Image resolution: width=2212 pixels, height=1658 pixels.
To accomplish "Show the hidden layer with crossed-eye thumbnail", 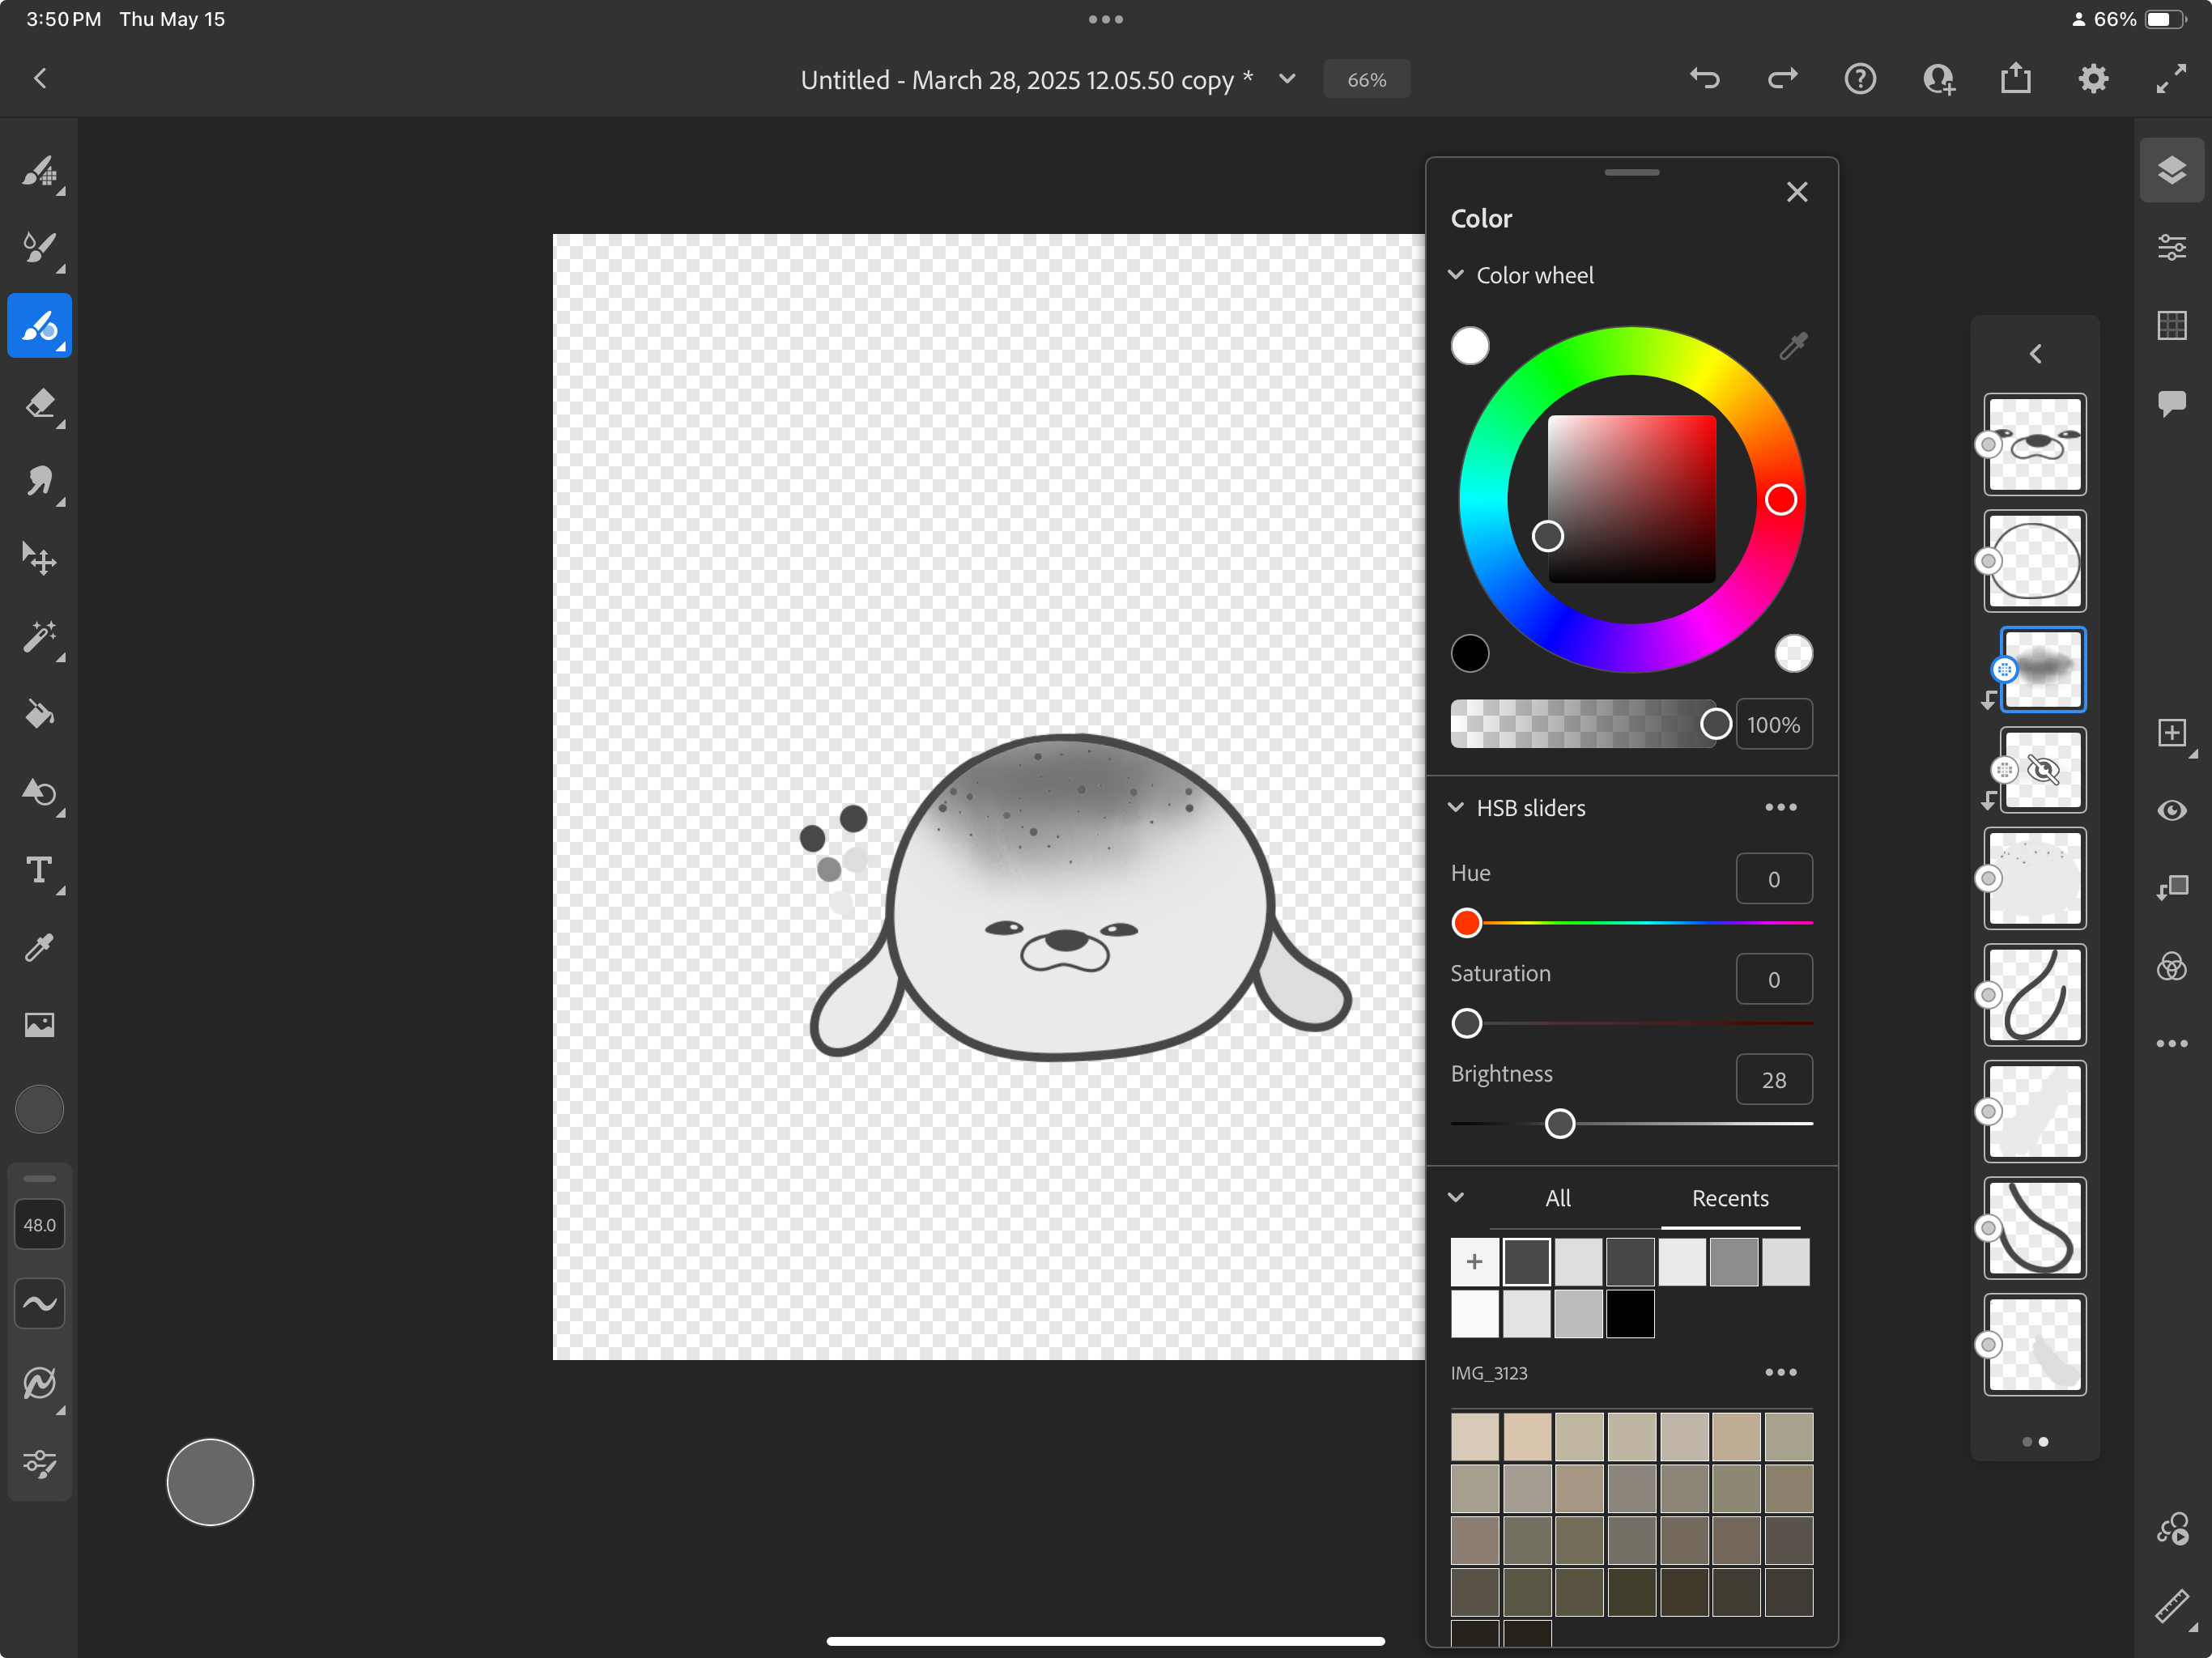I will (2042, 770).
